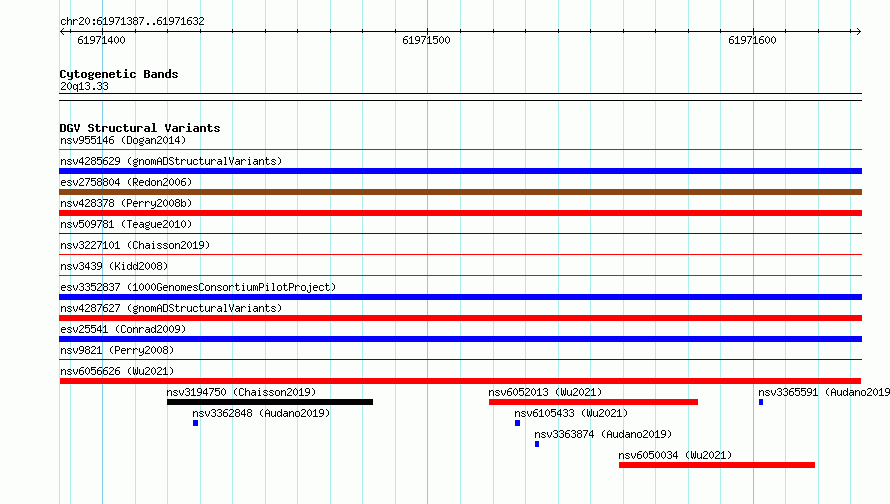Select the red nsv6050034 Wu2021 bar

pos(717,465)
